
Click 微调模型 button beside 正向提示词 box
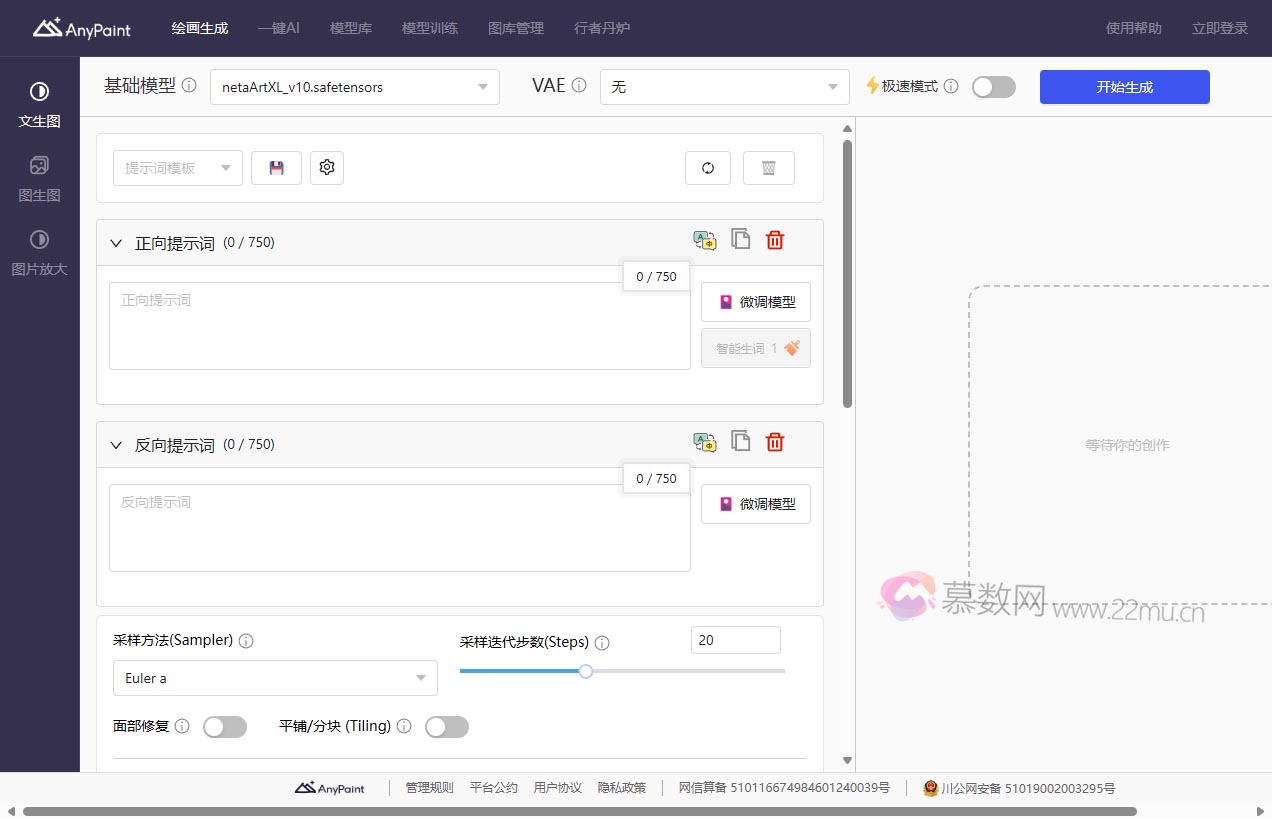(x=756, y=302)
